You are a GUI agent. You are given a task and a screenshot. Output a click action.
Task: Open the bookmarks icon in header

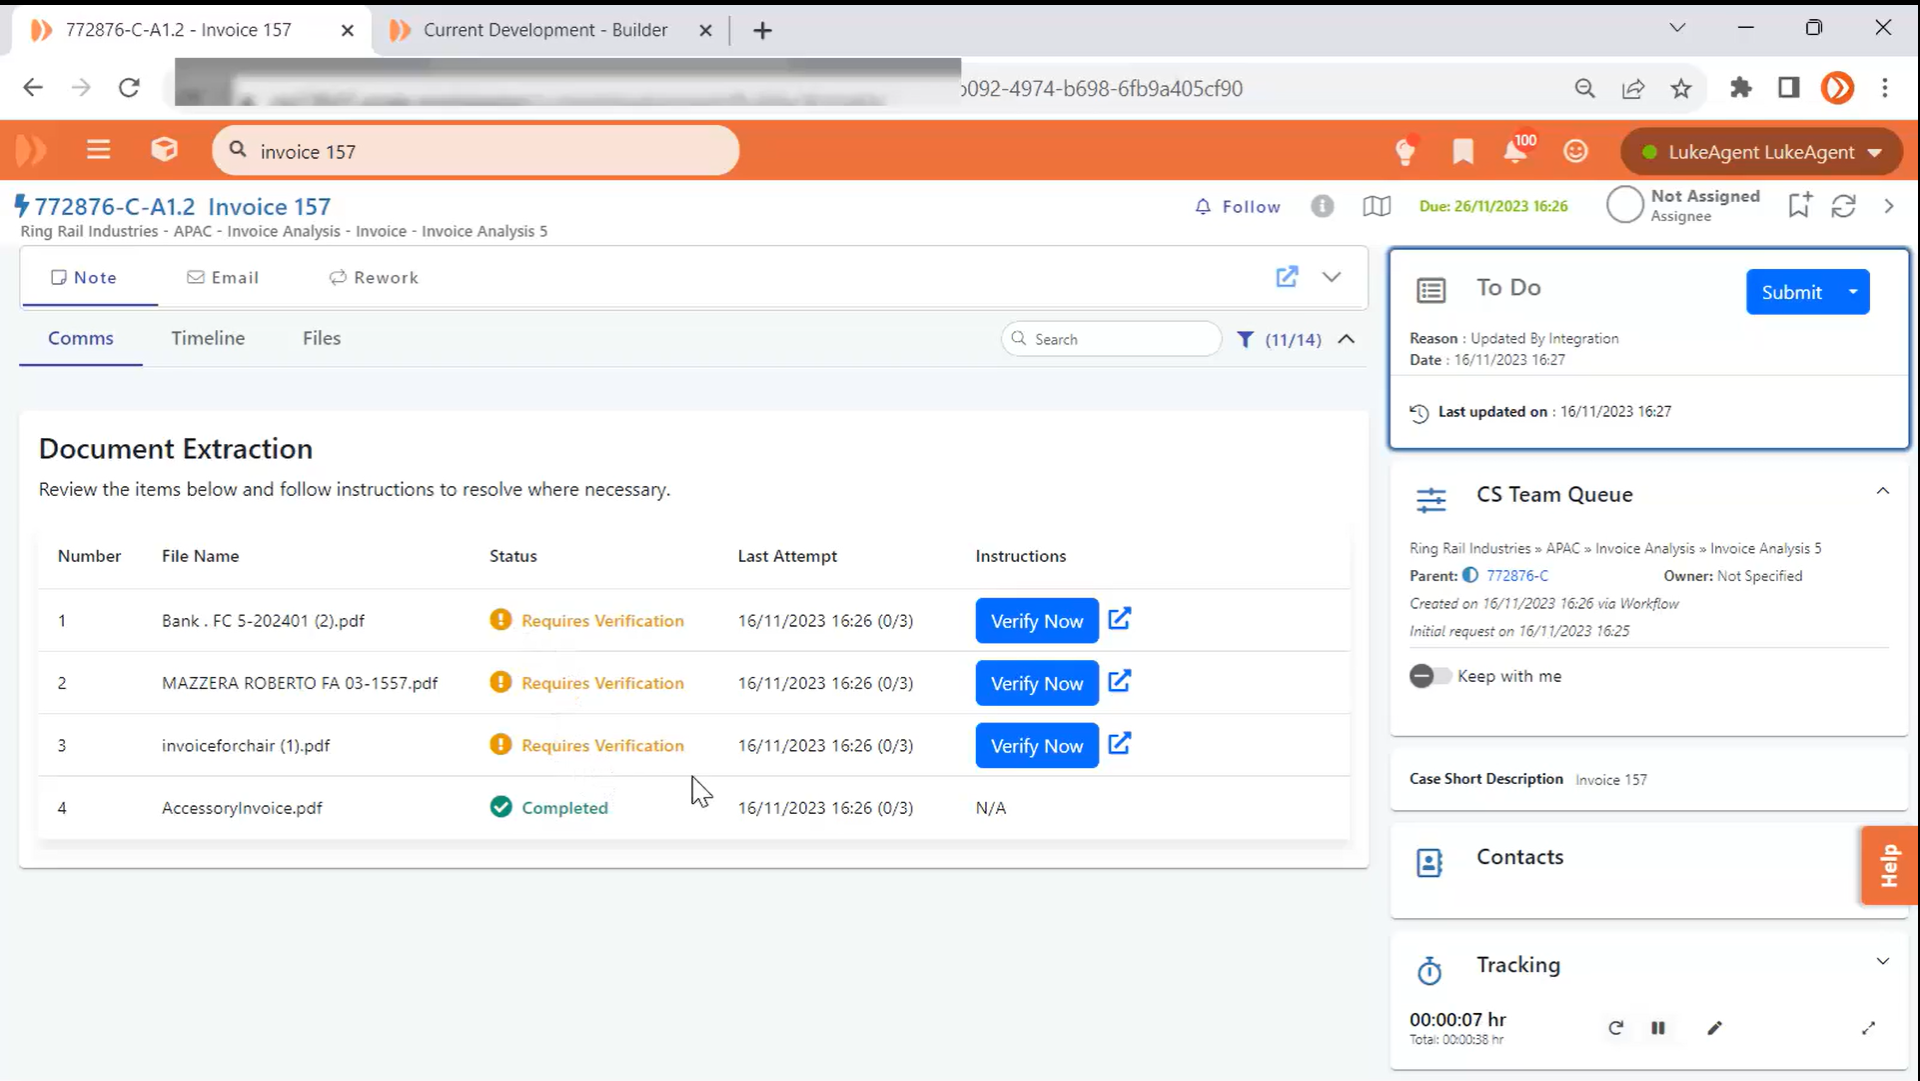[1463, 151]
